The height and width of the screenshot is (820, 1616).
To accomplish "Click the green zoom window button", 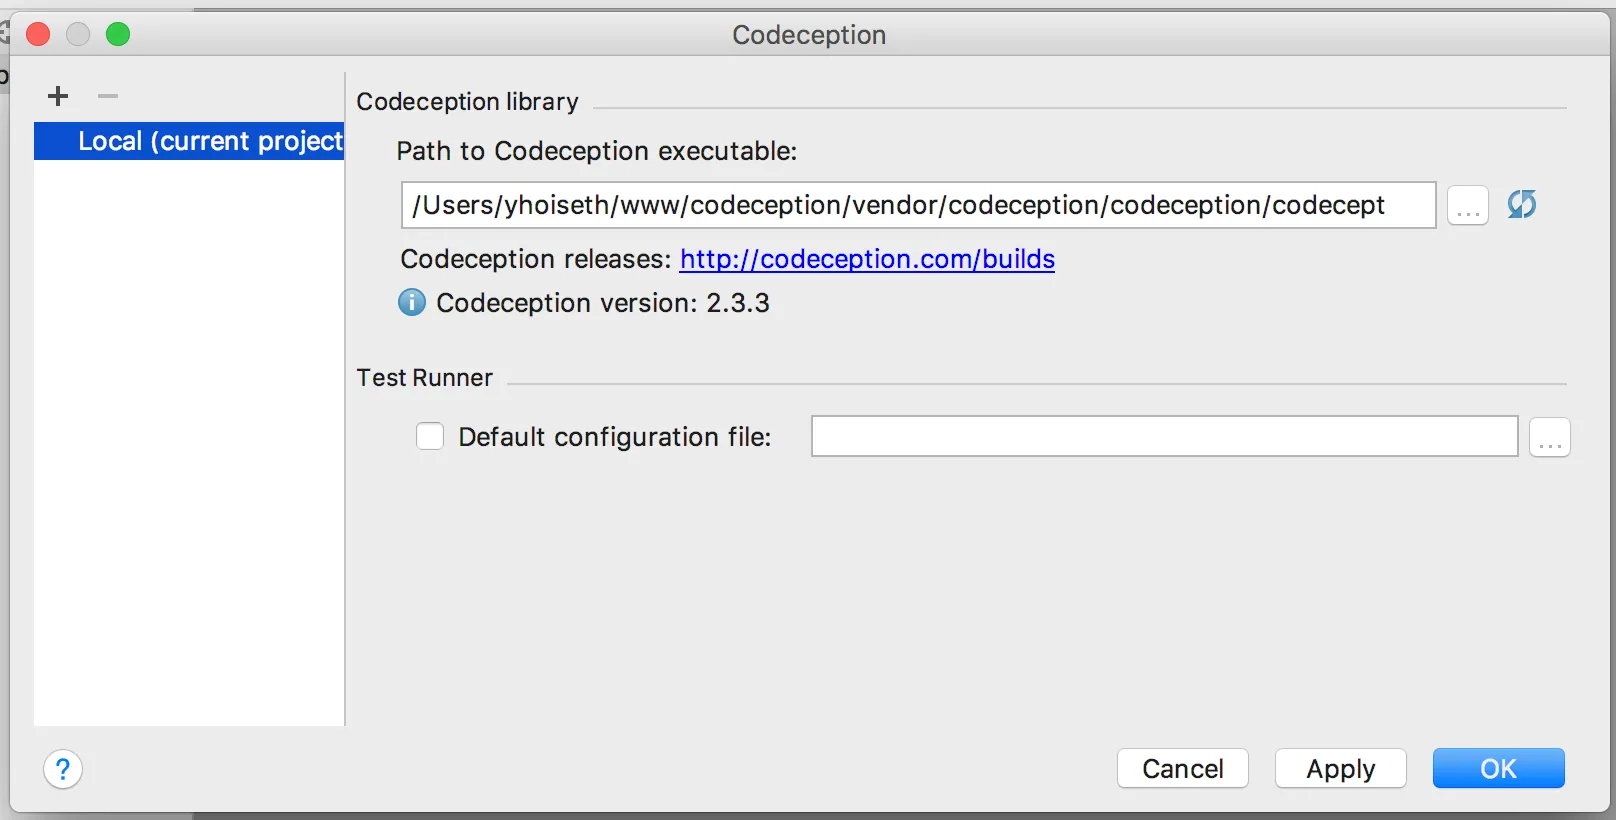I will pos(118,35).
